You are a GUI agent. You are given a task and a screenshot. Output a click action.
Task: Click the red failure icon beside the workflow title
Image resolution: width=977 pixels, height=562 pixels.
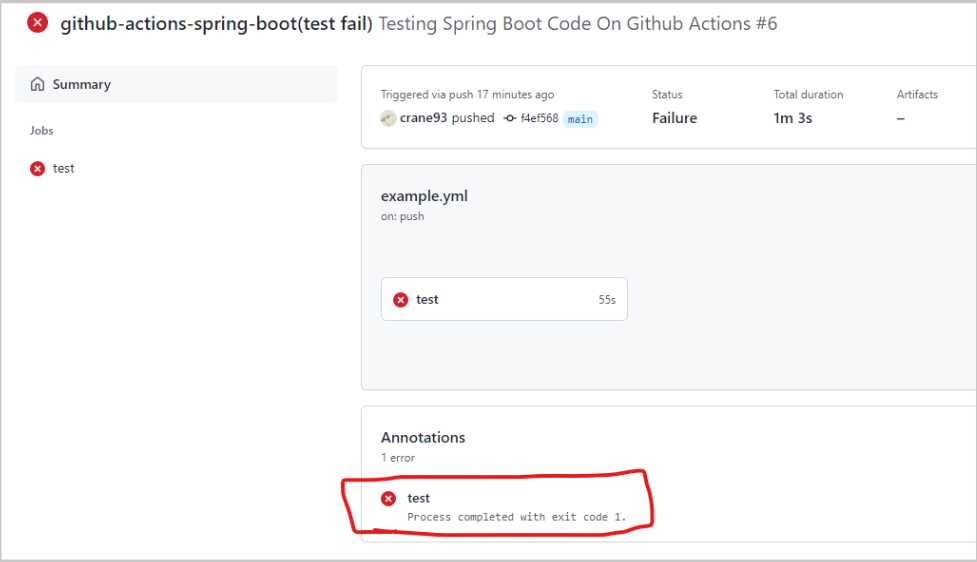(x=37, y=23)
